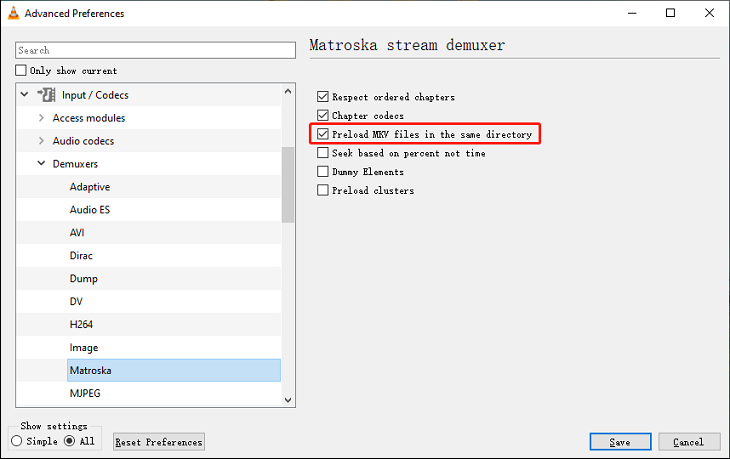
Task: Expand Access modules node
Action: (41, 118)
